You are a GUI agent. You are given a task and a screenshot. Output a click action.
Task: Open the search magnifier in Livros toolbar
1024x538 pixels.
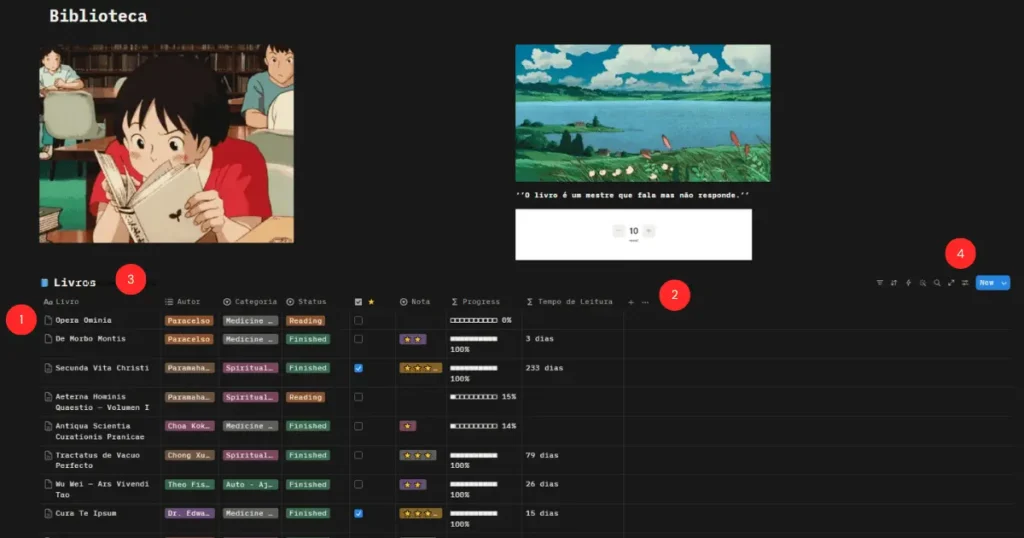[937, 283]
